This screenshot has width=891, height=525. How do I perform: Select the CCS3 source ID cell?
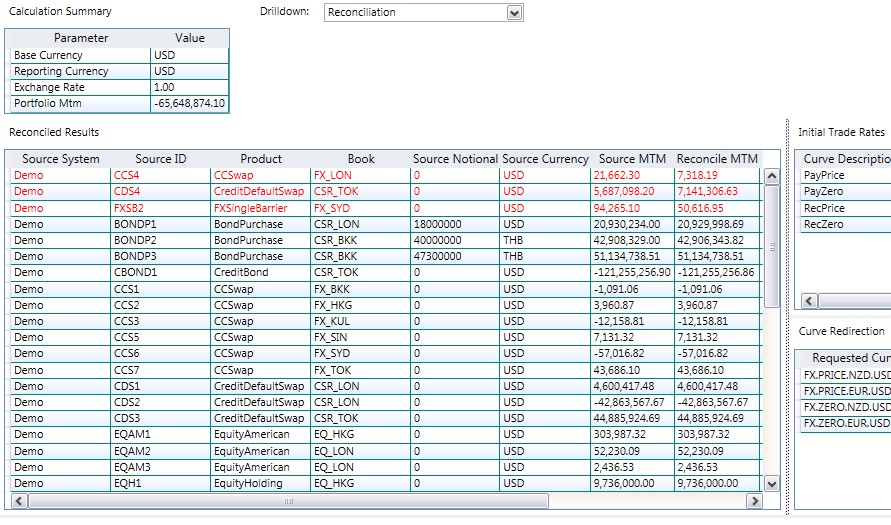pyautogui.click(x=160, y=321)
